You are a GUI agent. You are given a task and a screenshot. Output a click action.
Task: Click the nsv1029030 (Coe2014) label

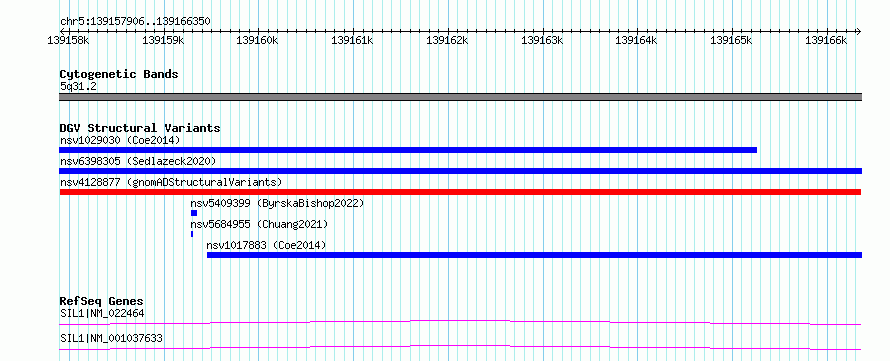tap(120, 140)
